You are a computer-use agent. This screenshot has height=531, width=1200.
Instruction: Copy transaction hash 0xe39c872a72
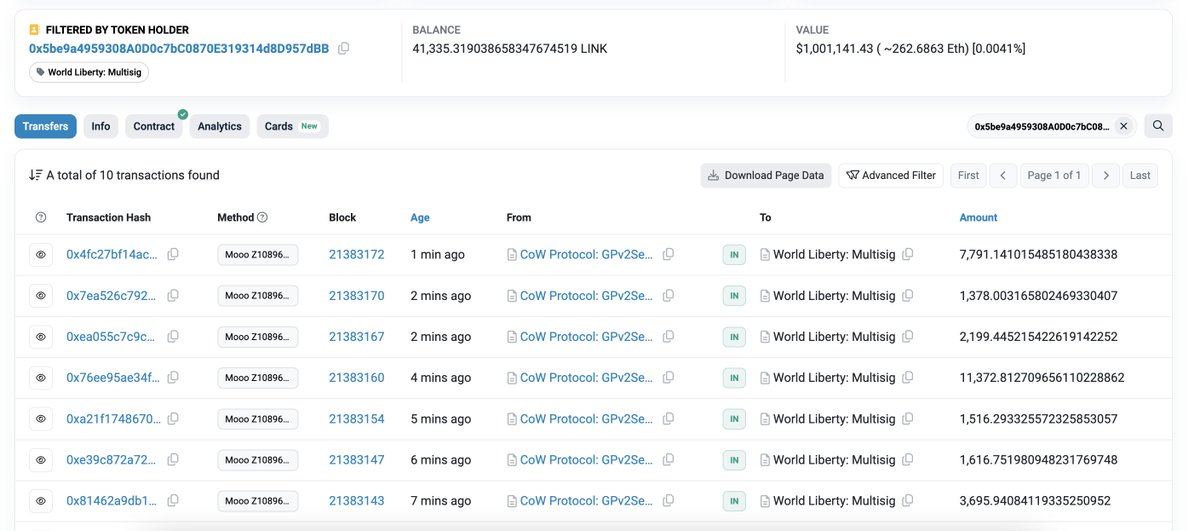tap(173, 460)
